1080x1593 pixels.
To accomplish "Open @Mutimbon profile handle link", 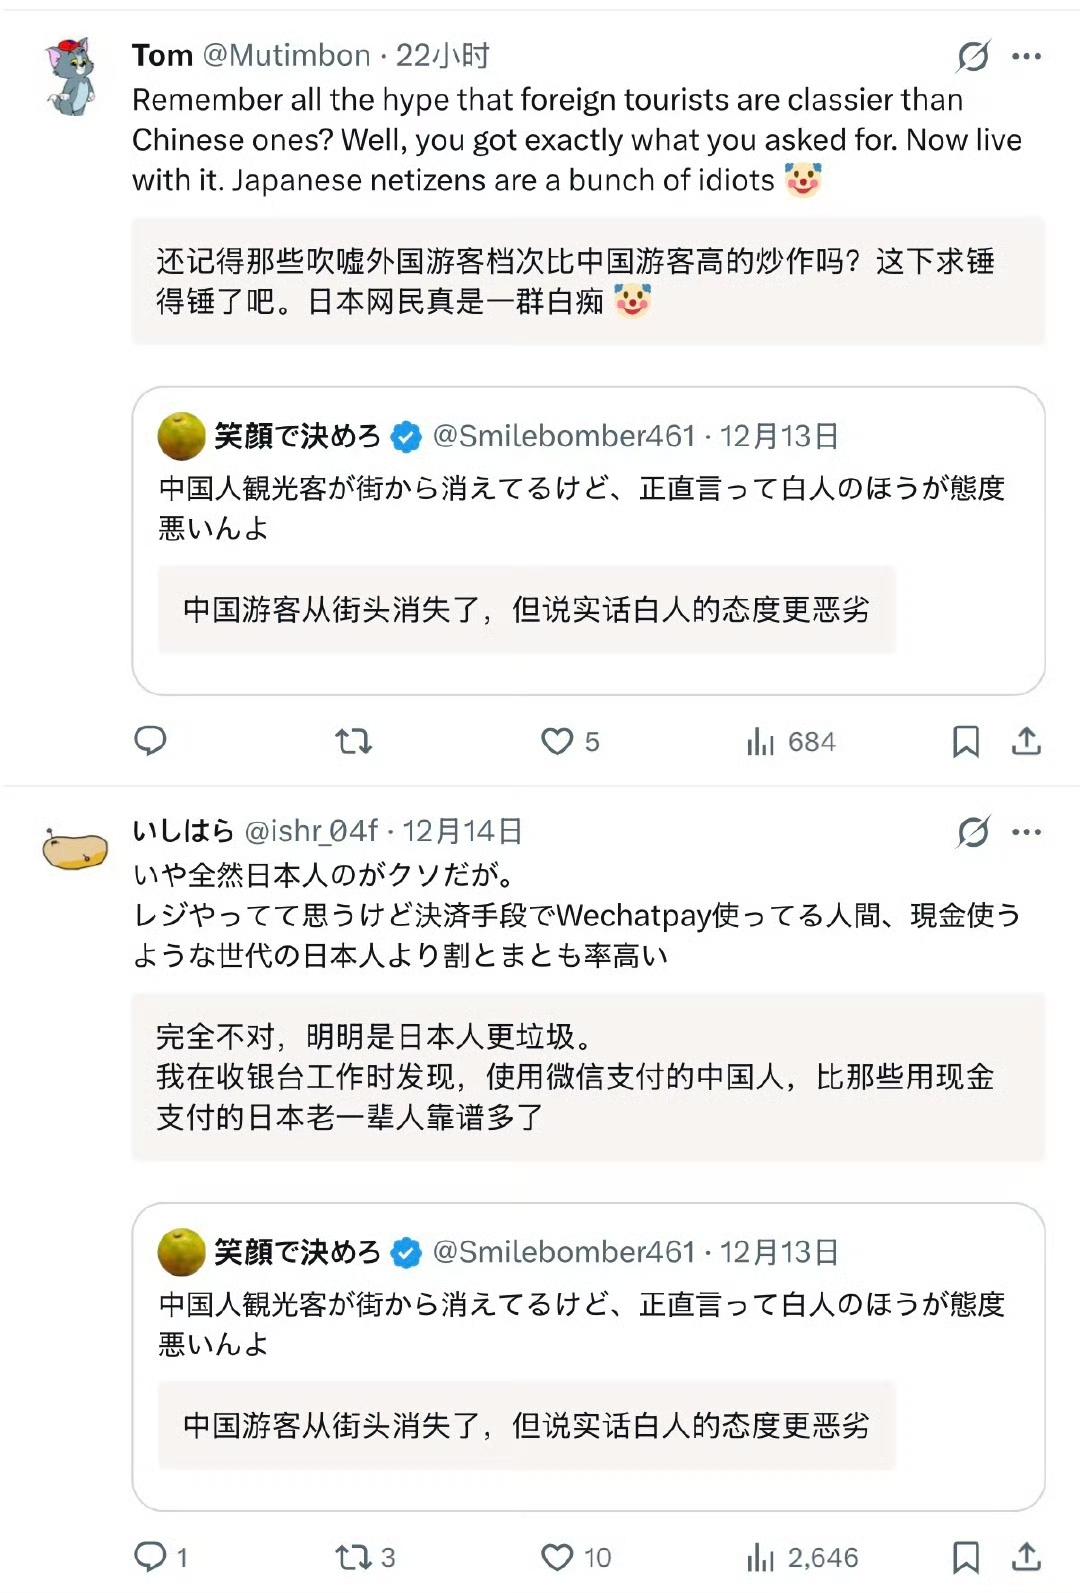I will click(x=287, y=55).
